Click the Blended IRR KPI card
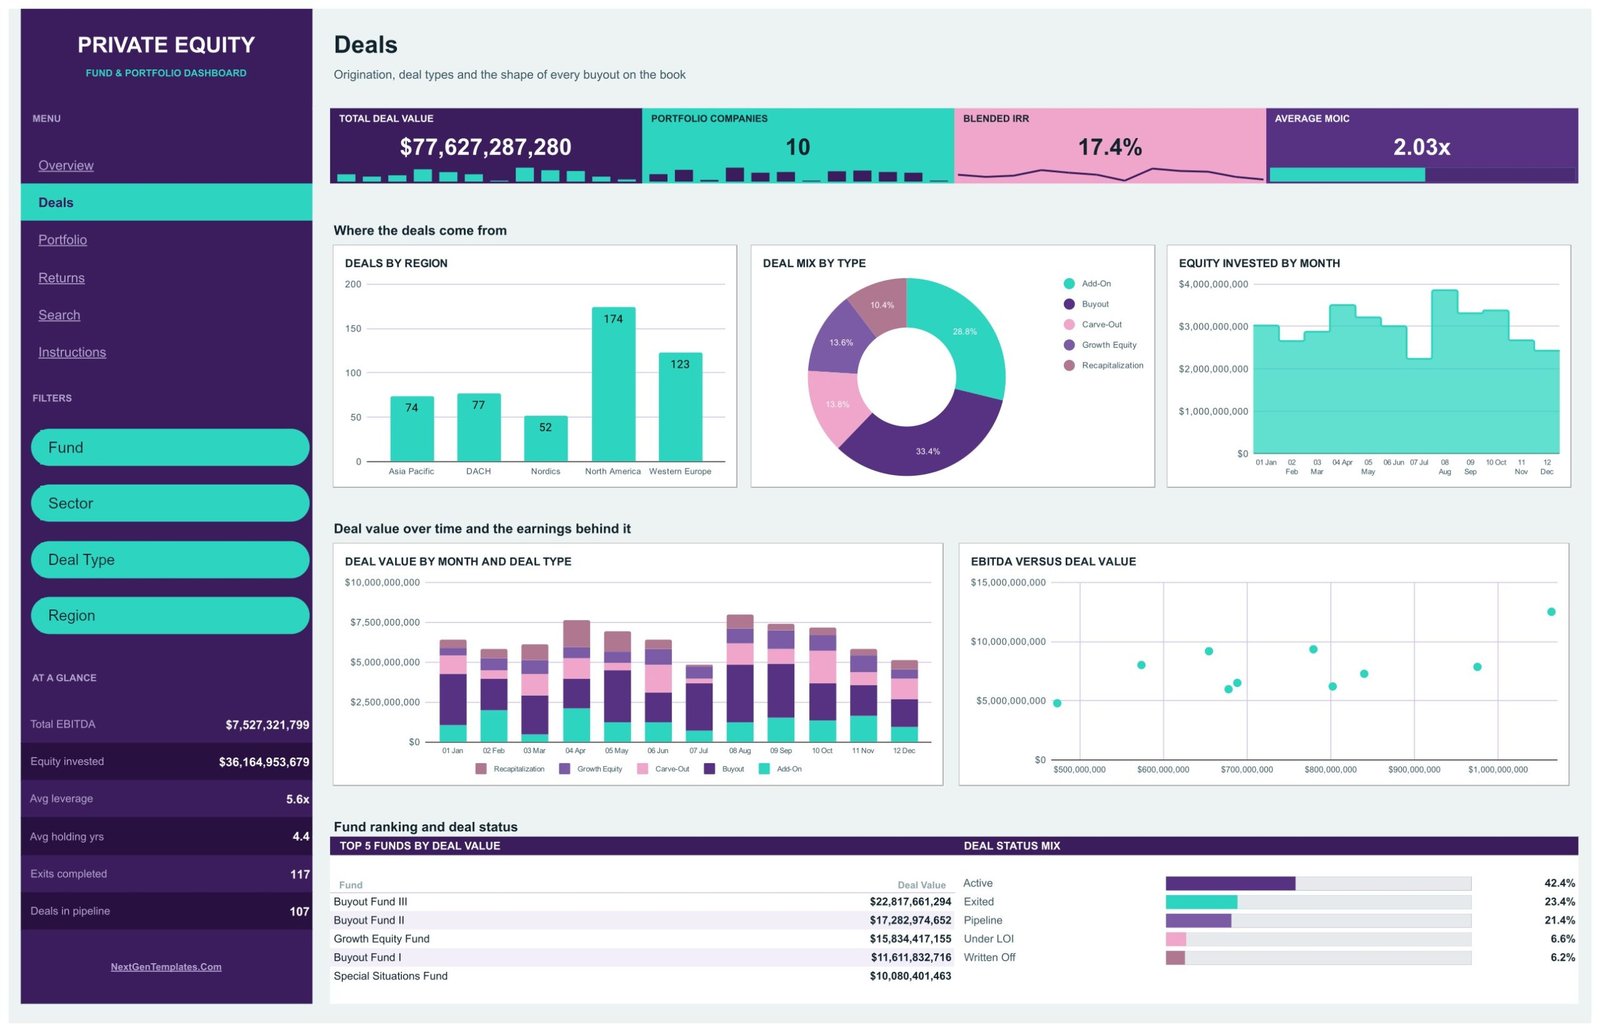This screenshot has width=1600, height=1032. pos(1110,145)
